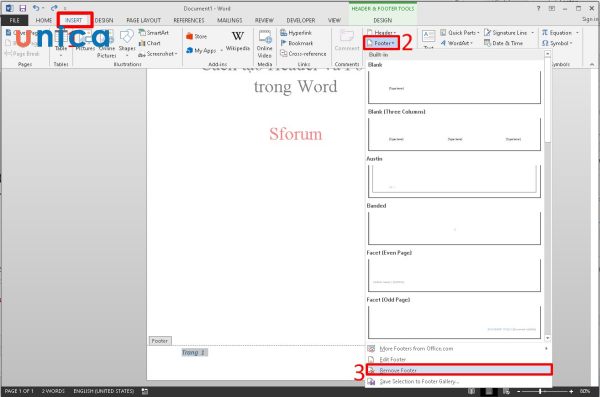Click the Sign in link
The height and width of the screenshot is (397, 600).
pos(590,19)
